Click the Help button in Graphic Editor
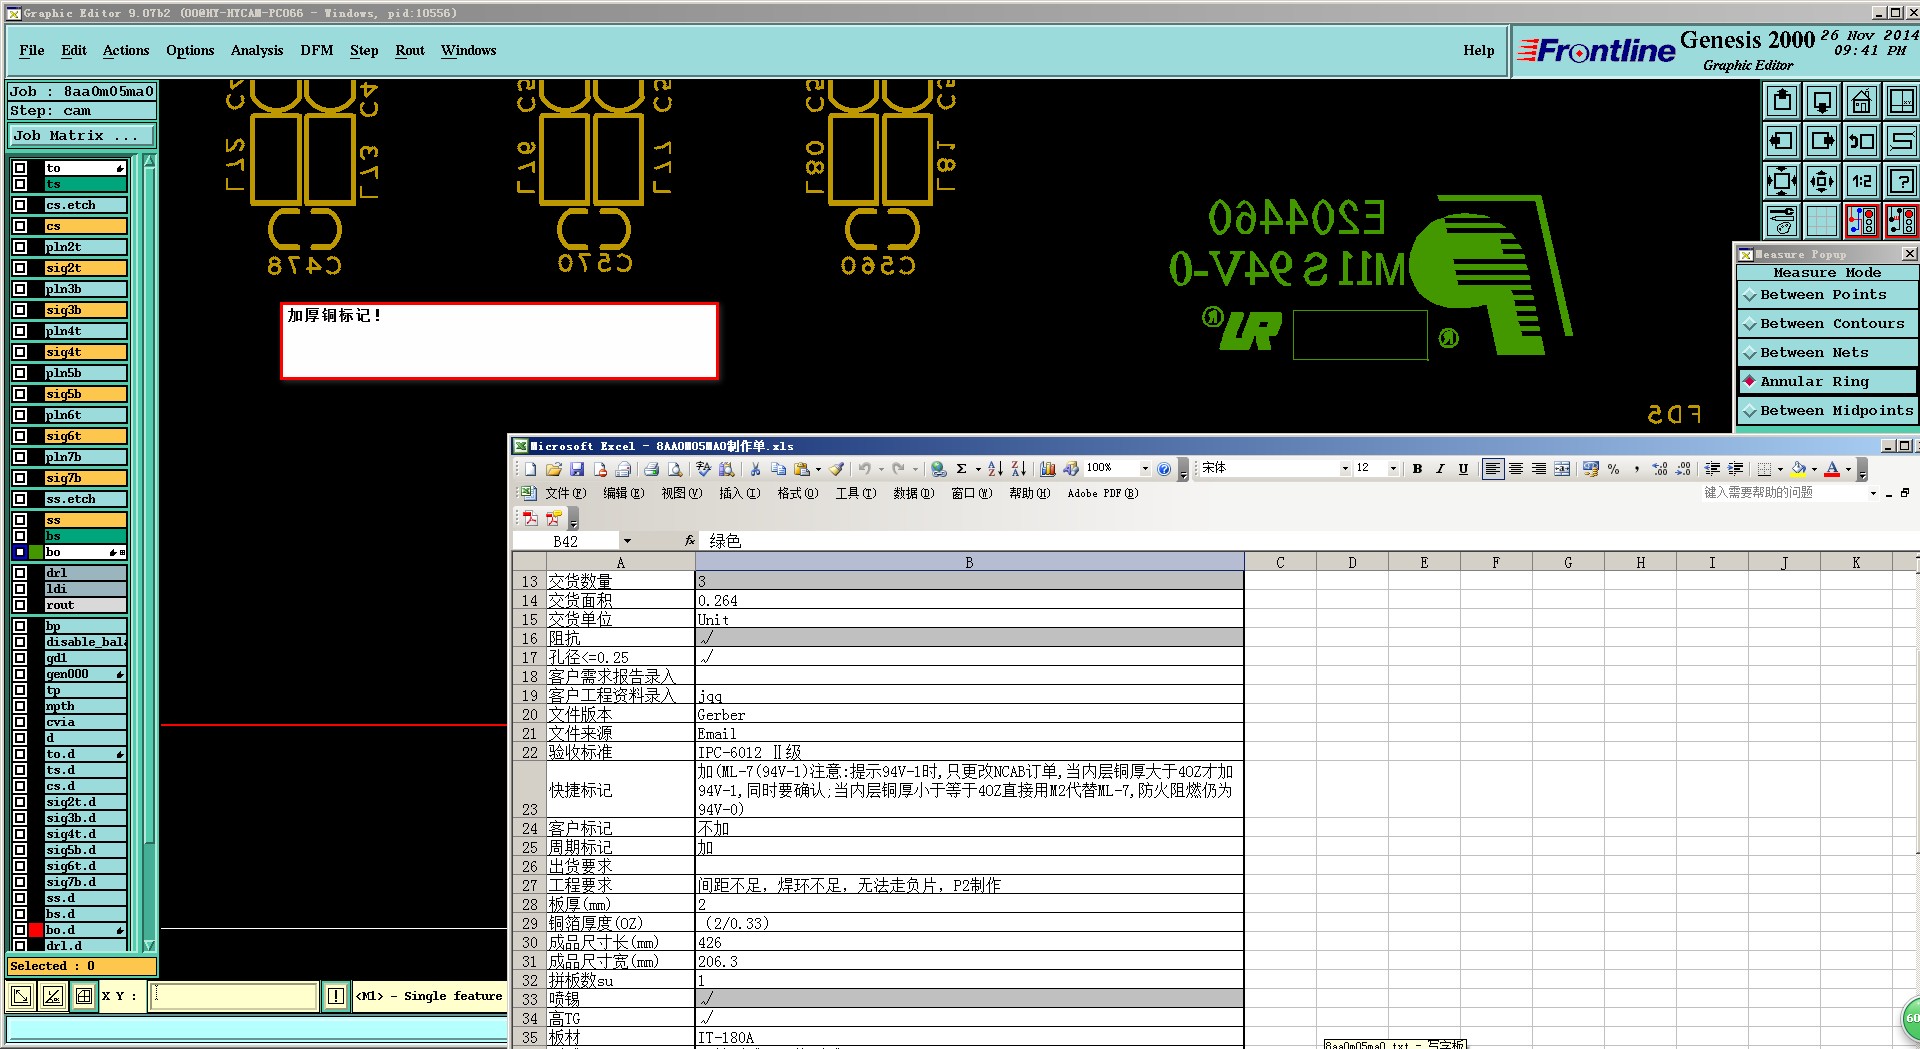 pyautogui.click(x=1479, y=51)
